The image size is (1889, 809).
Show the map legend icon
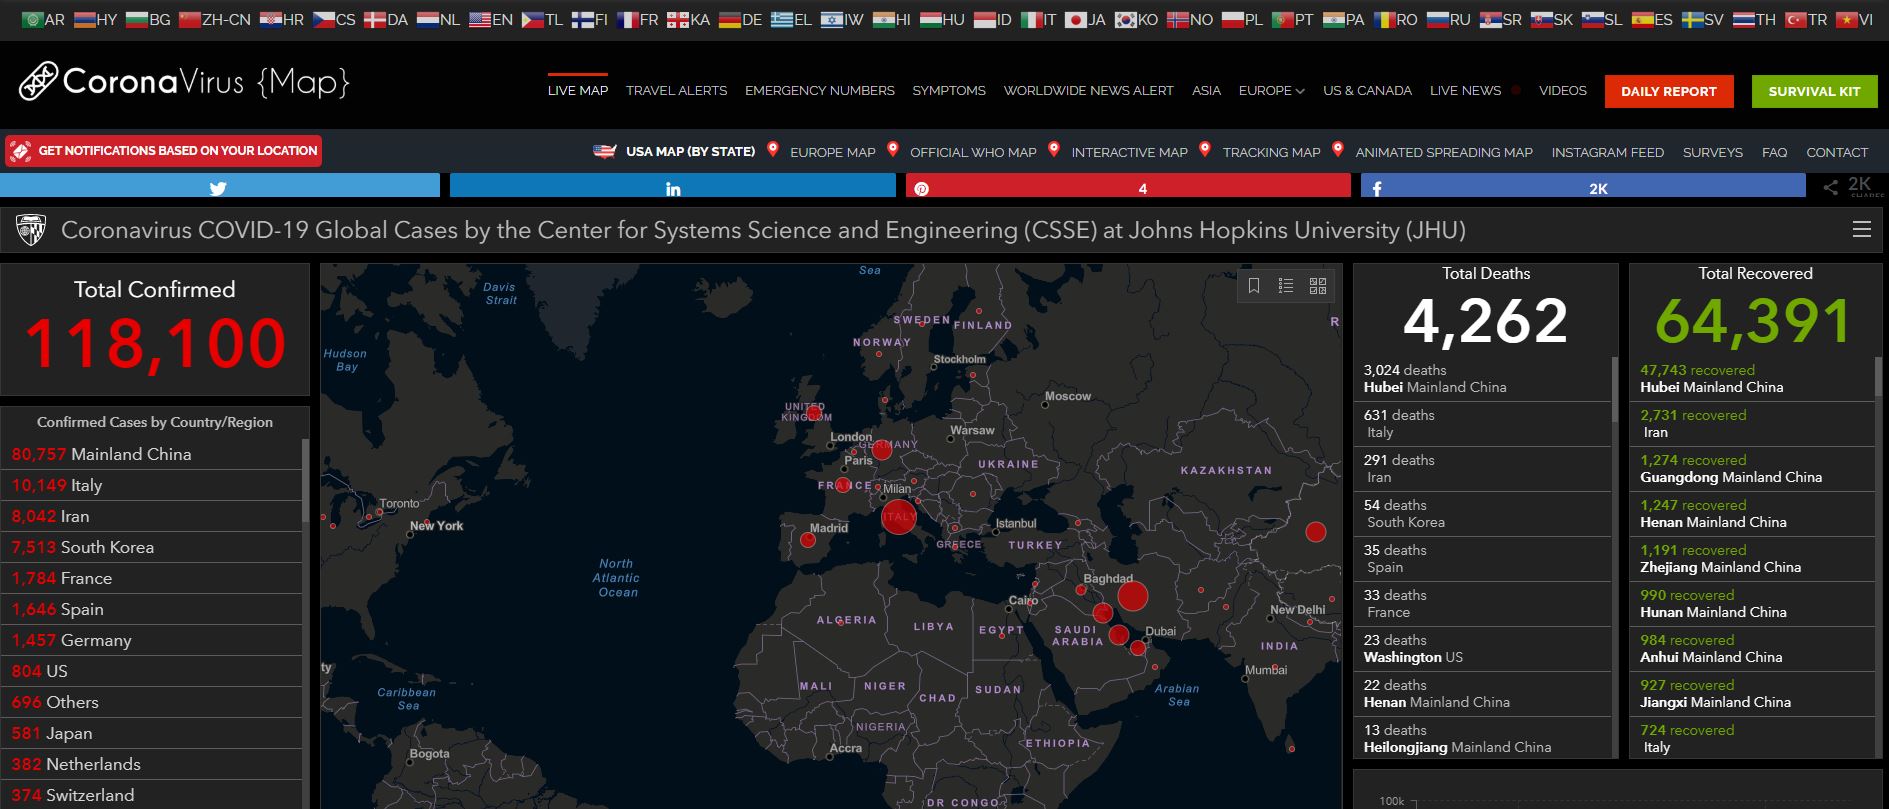(x=1286, y=286)
